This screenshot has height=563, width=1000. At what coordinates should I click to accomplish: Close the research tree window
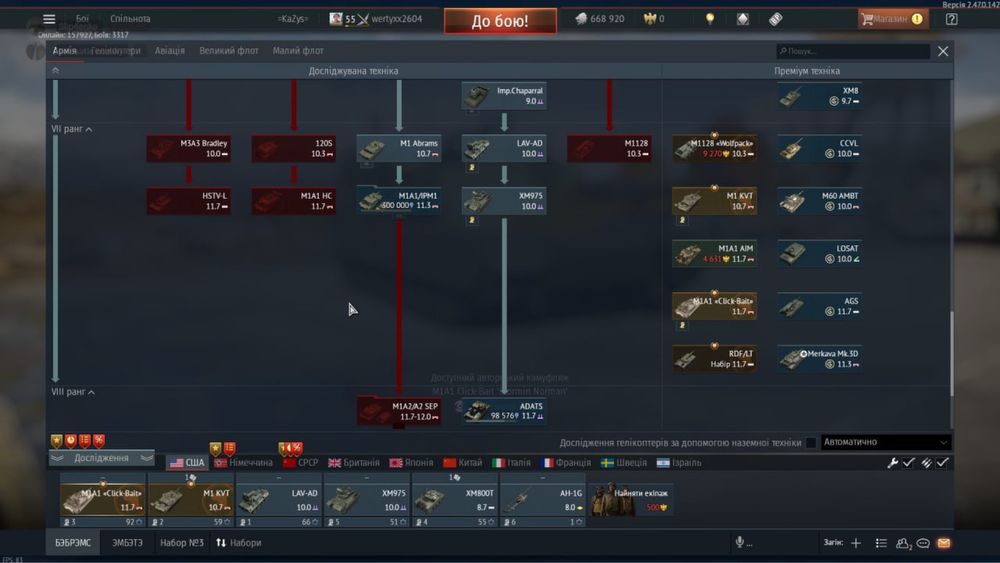pos(943,51)
